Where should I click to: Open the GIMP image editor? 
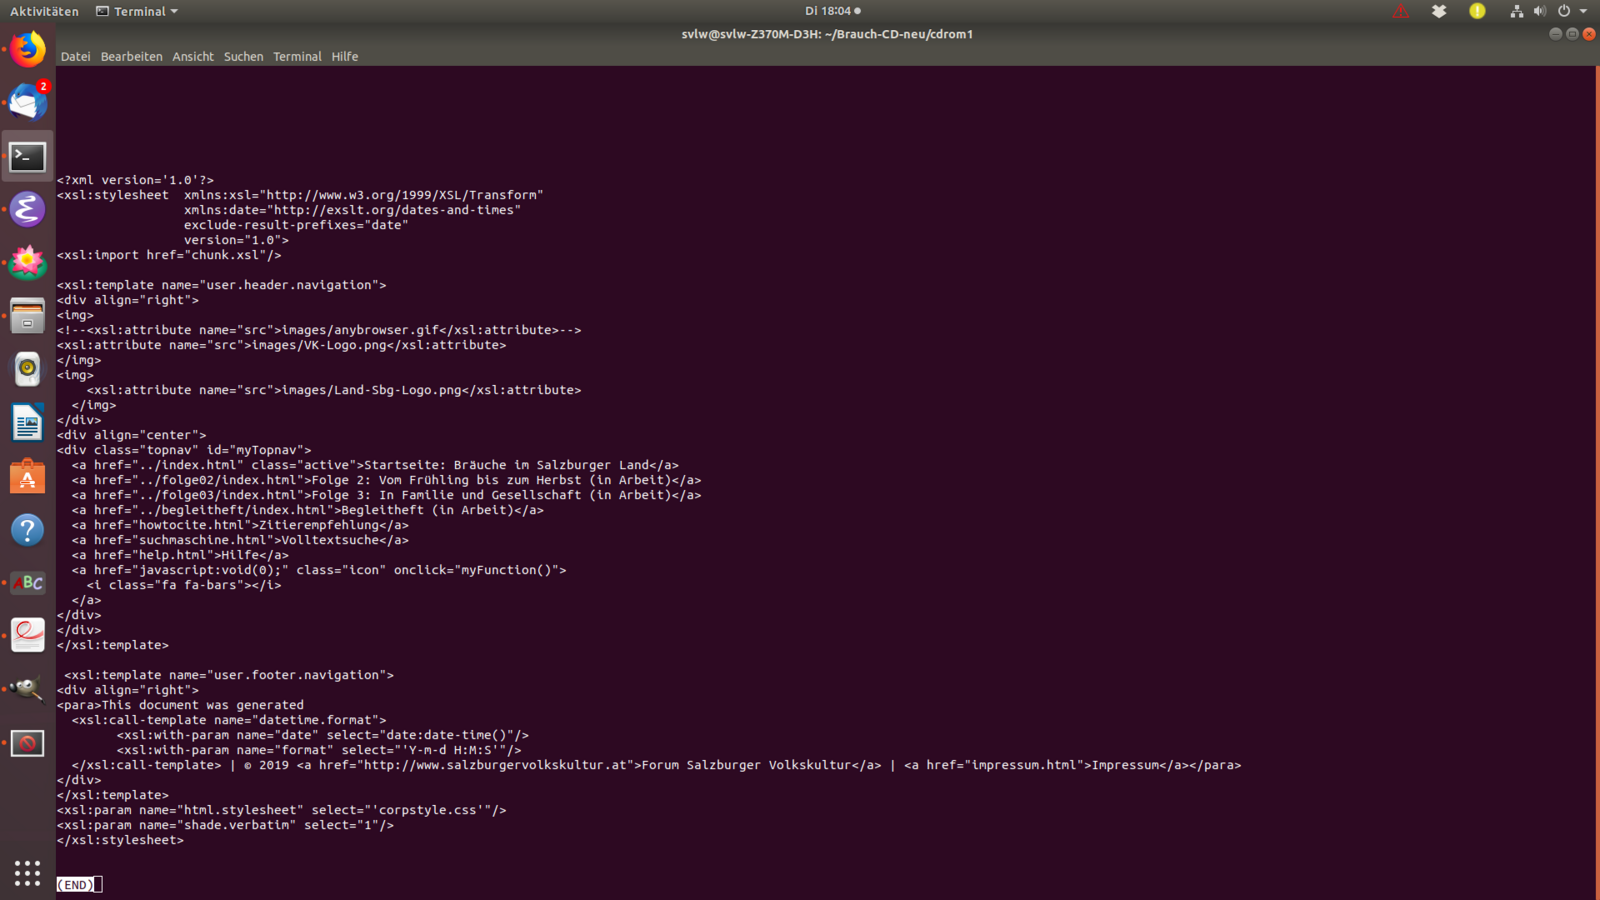click(x=27, y=689)
